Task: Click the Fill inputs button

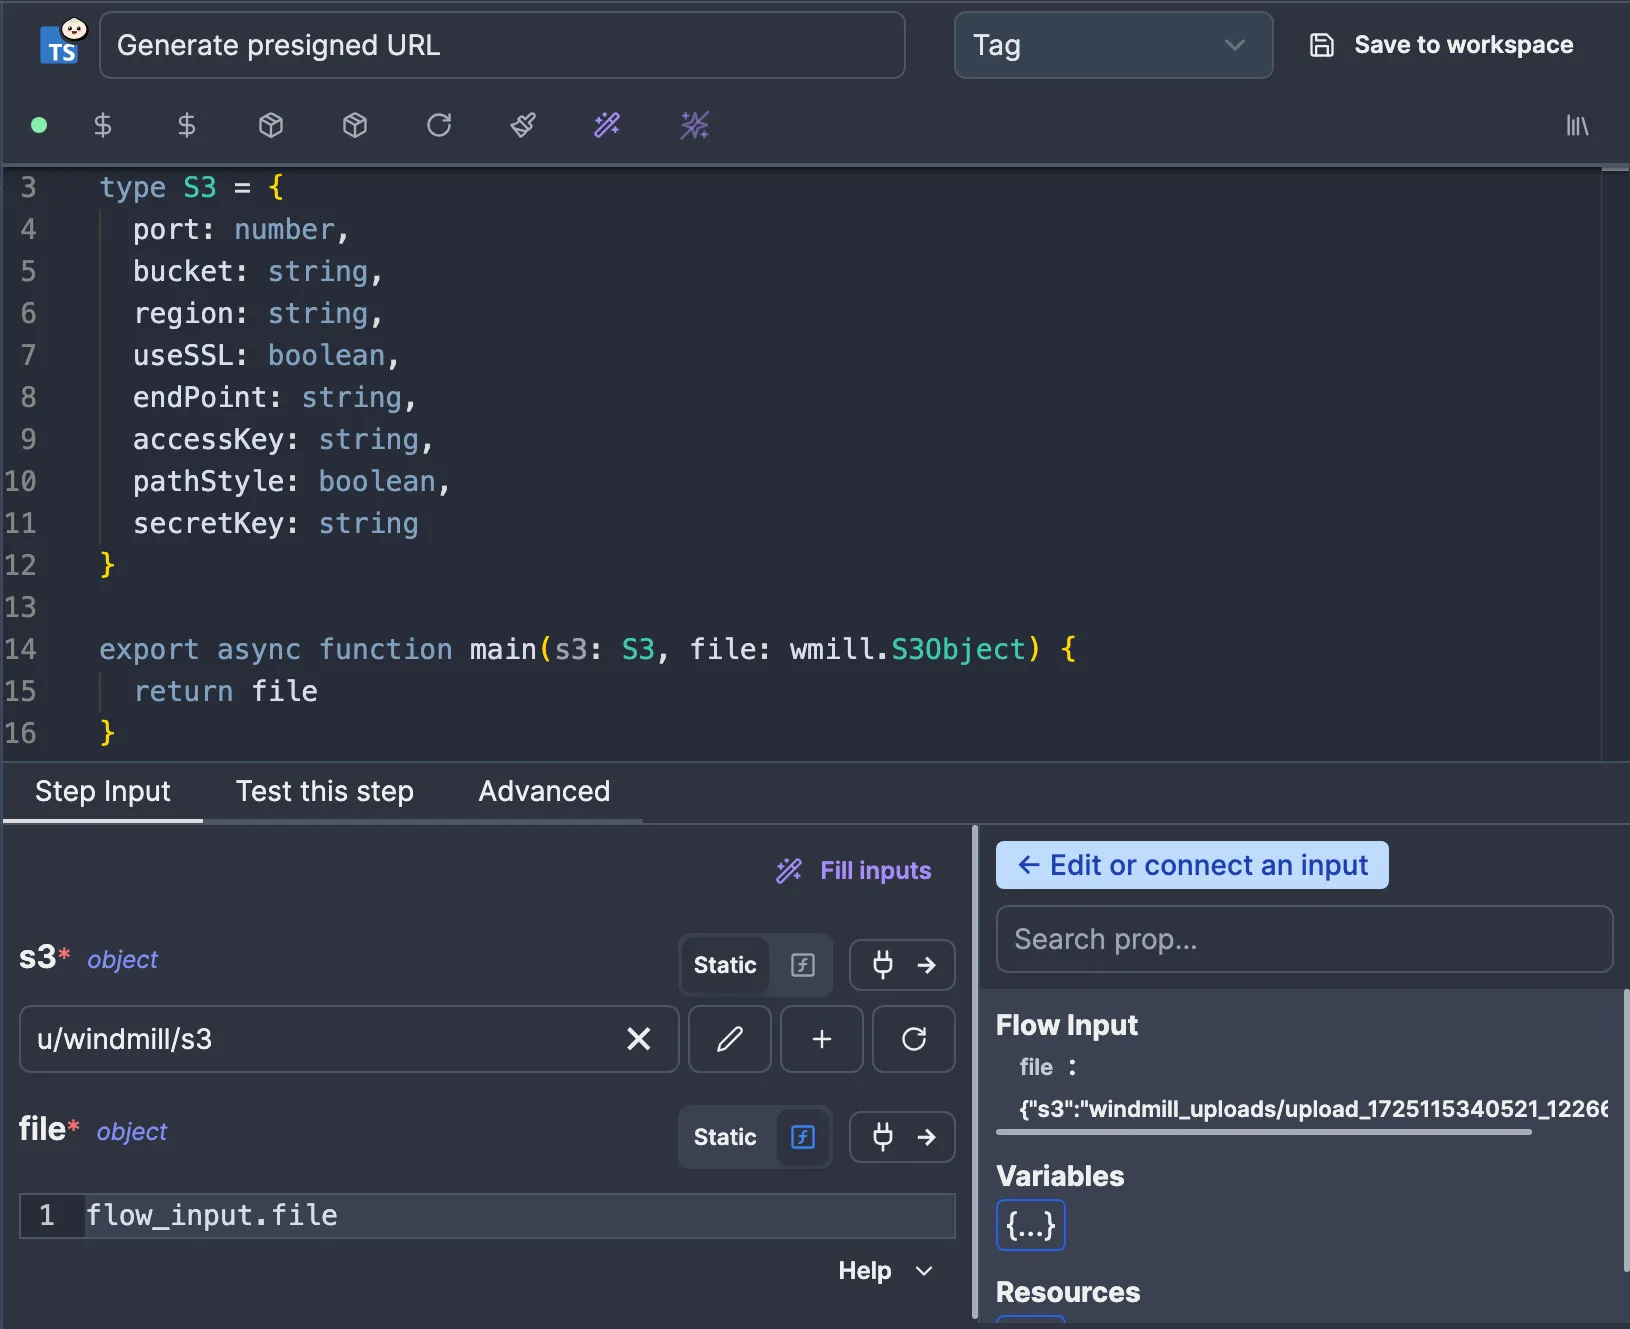Action: point(854,871)
